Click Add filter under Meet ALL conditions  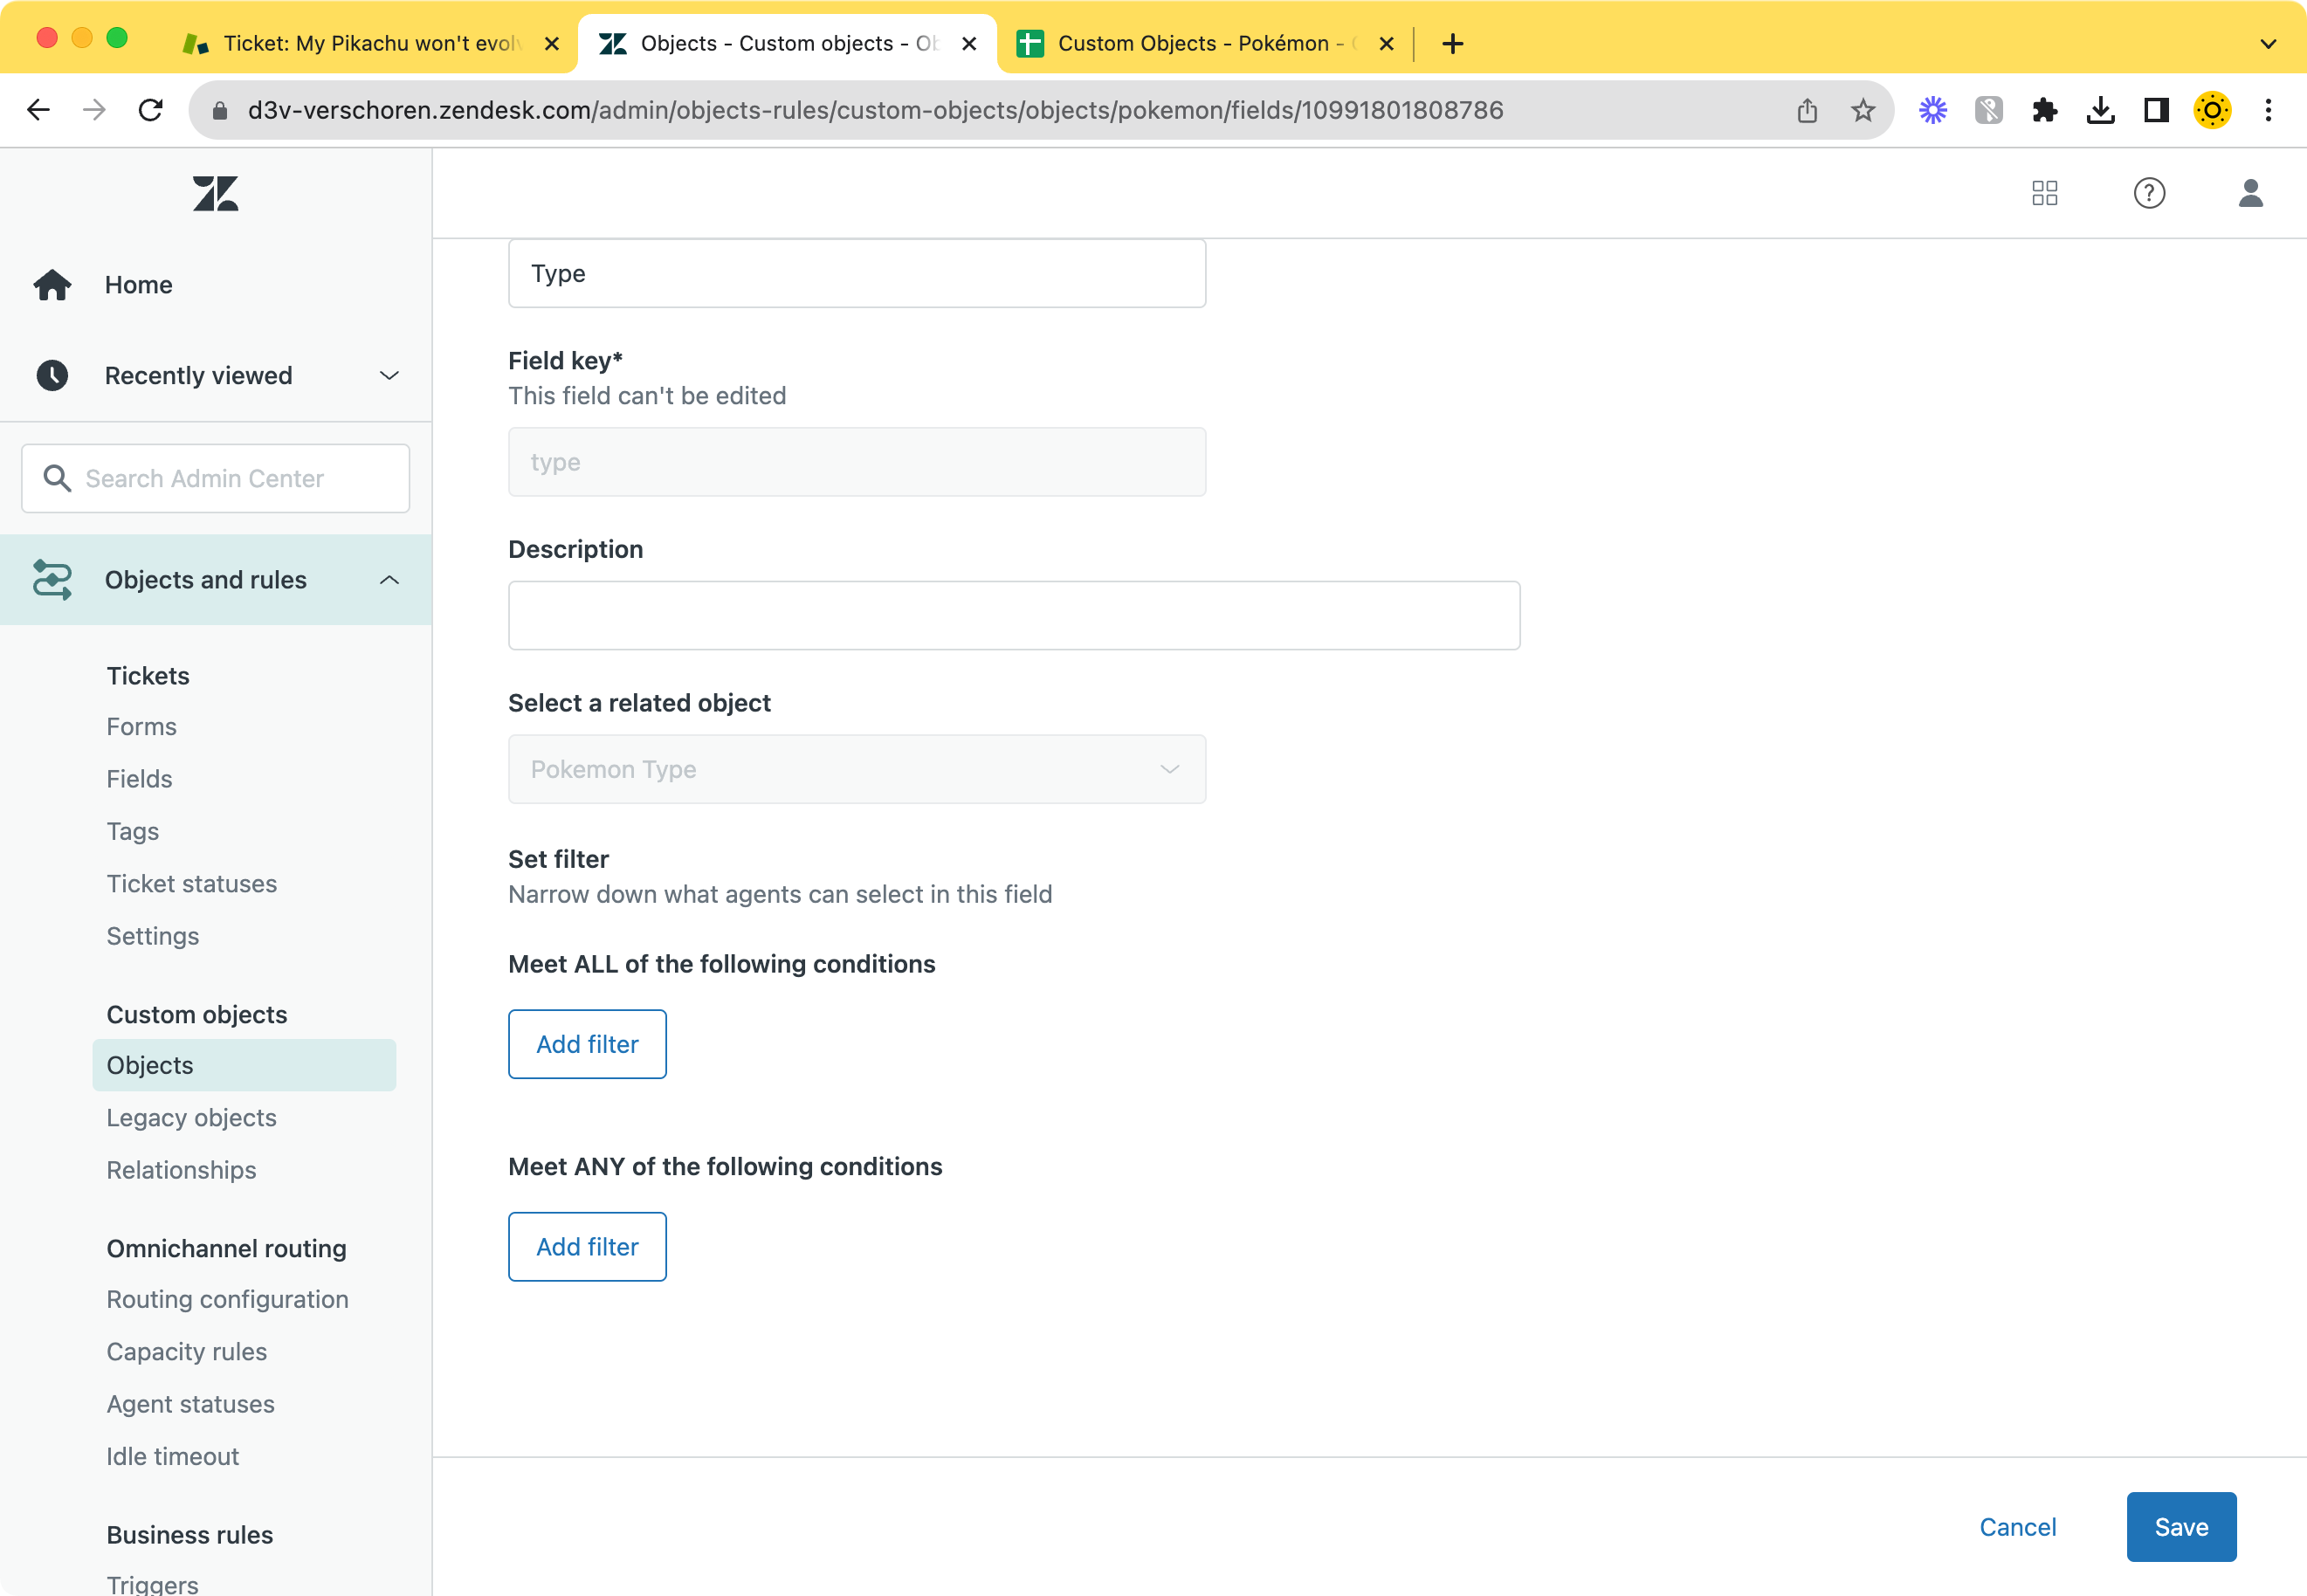(587, 1044)
